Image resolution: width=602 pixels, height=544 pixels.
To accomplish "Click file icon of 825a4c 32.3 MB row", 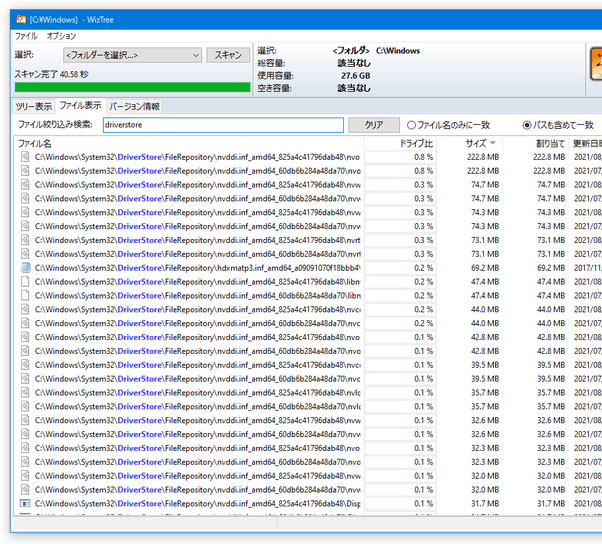I will point(25,448).
